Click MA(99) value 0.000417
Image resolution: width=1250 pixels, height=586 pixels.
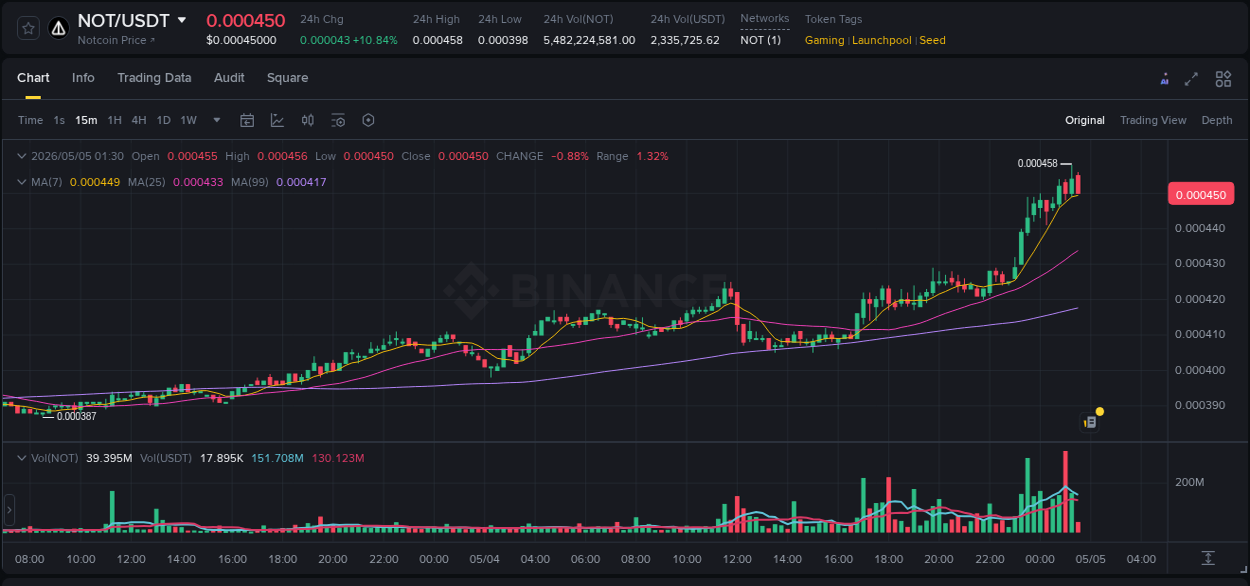(x=301, y=182)
